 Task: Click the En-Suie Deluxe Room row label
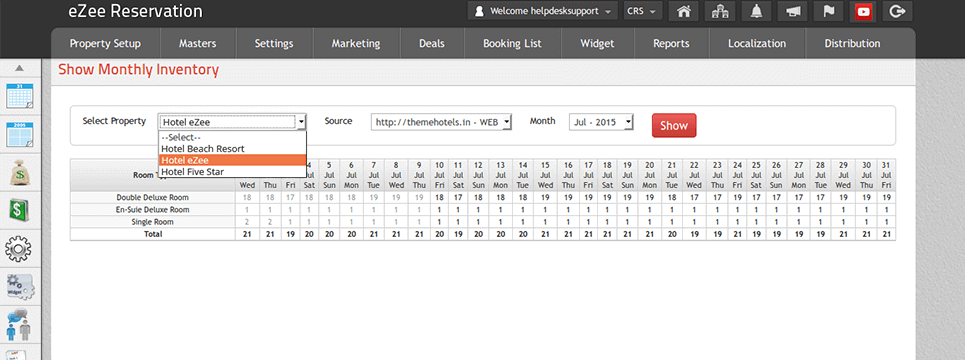click(x=153, y=209)
